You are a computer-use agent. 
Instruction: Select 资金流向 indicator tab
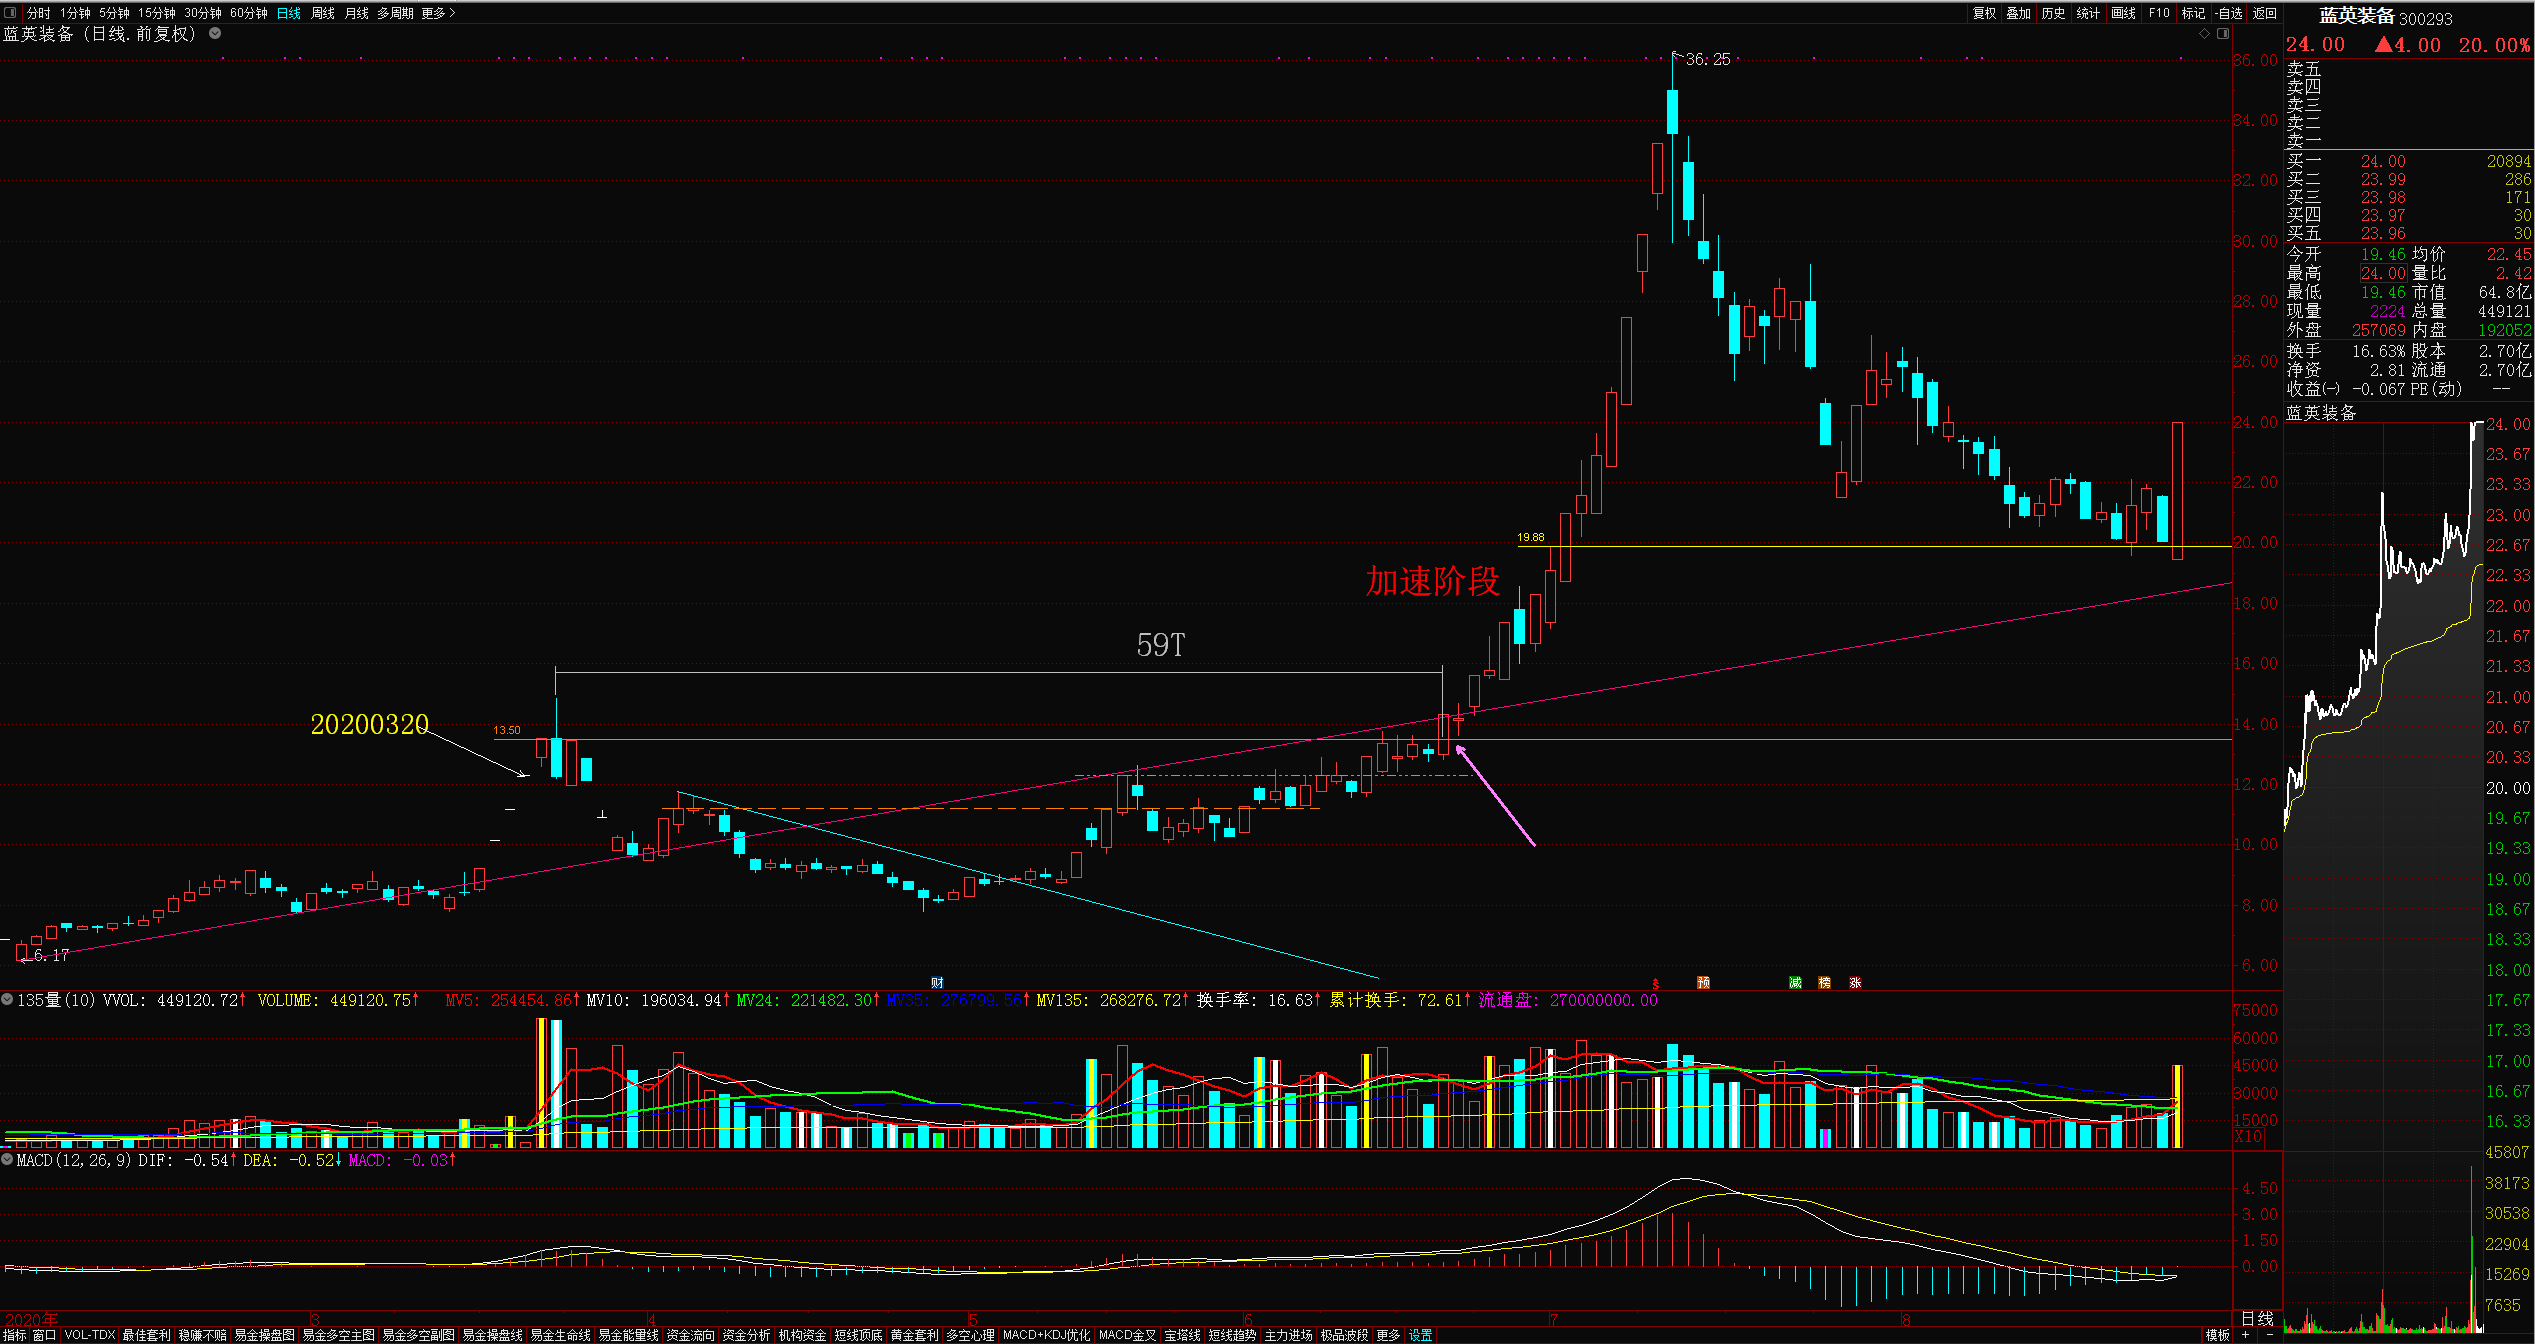point(691,1335)
